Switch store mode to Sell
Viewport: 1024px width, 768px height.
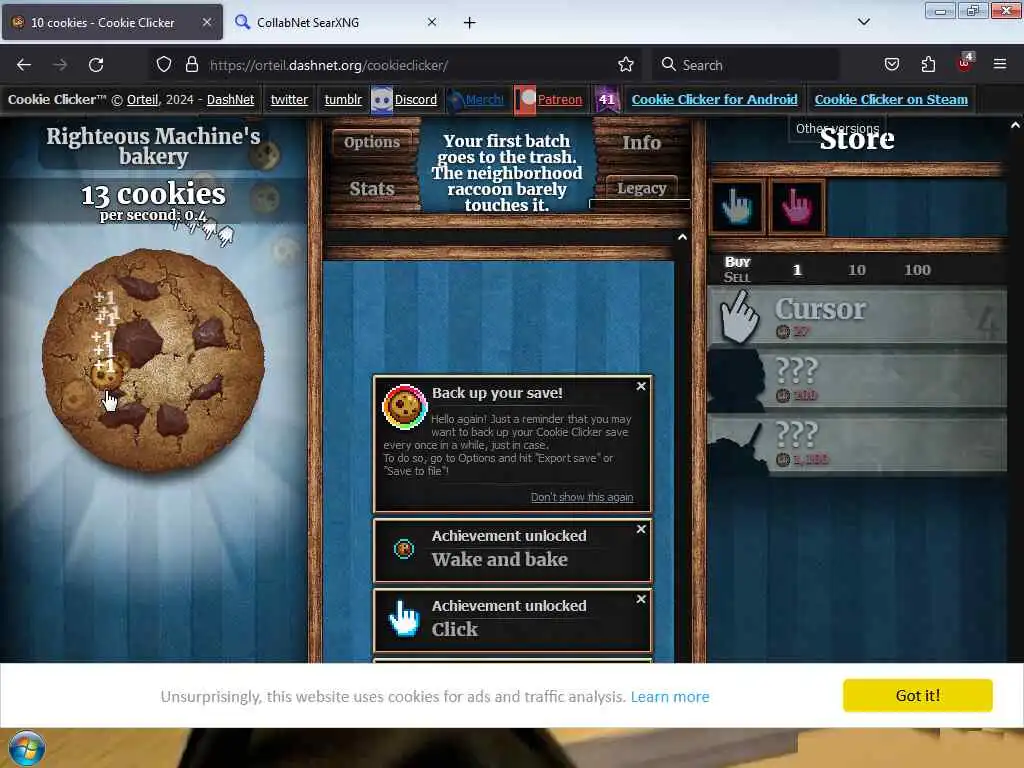click(737, 277)
